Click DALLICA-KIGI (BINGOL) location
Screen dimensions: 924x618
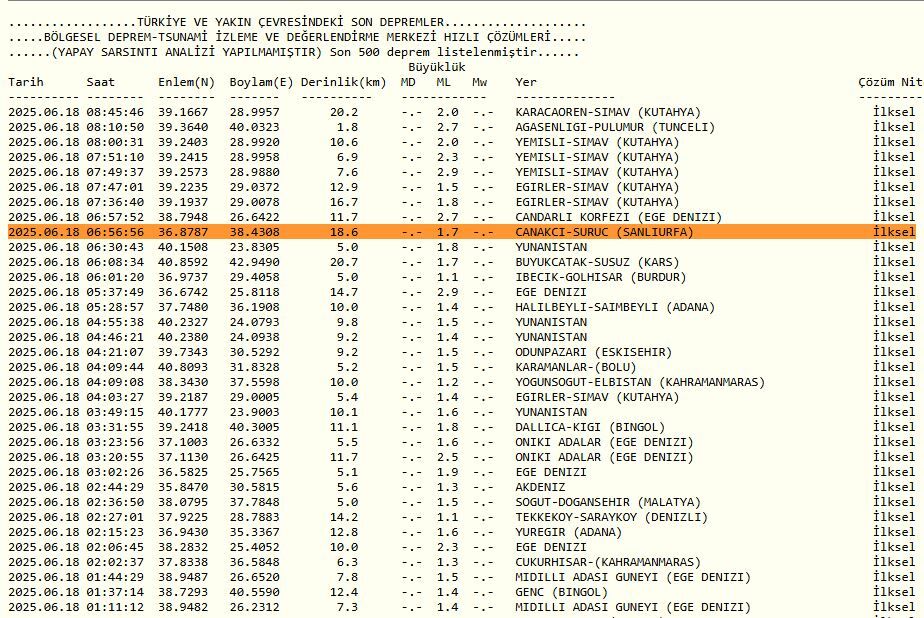[590, 427]
